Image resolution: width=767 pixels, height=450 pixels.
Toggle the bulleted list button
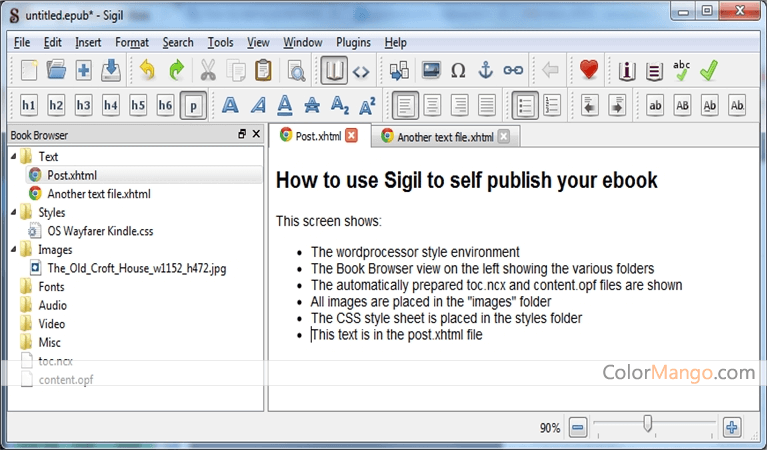tap(523, 105)
